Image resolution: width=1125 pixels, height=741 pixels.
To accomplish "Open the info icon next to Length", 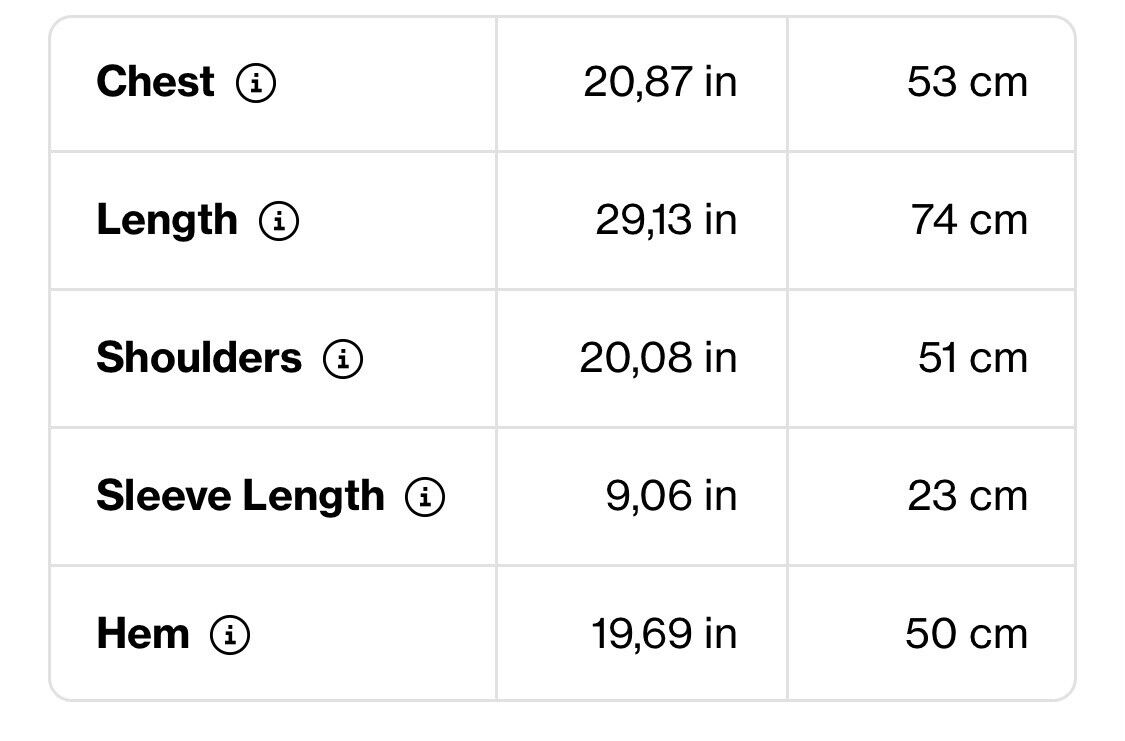I will [x=279, y=220].
